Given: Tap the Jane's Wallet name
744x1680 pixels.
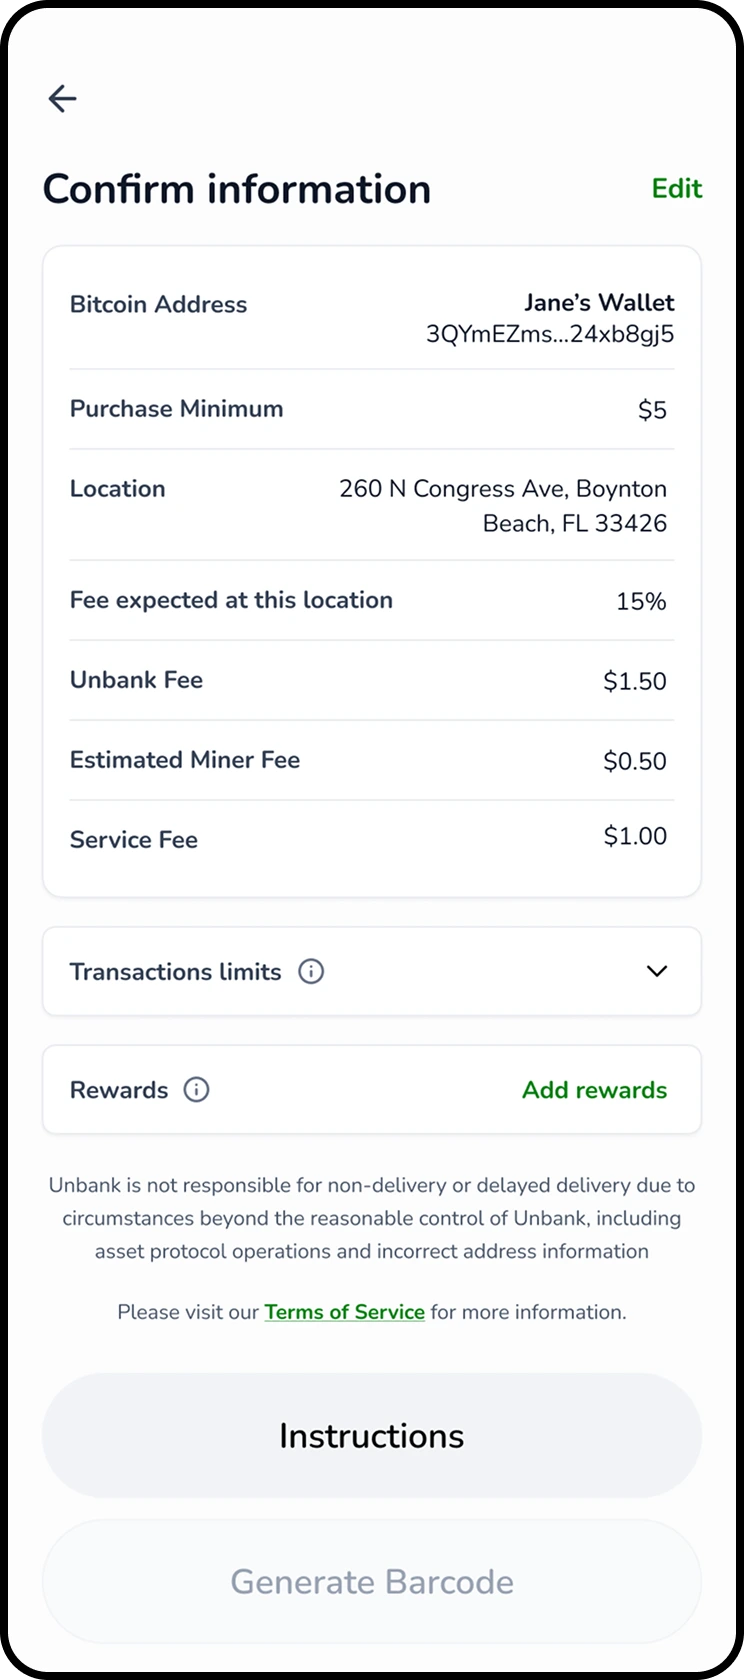Looking at the screenshot, I should (x=599, y=302).
